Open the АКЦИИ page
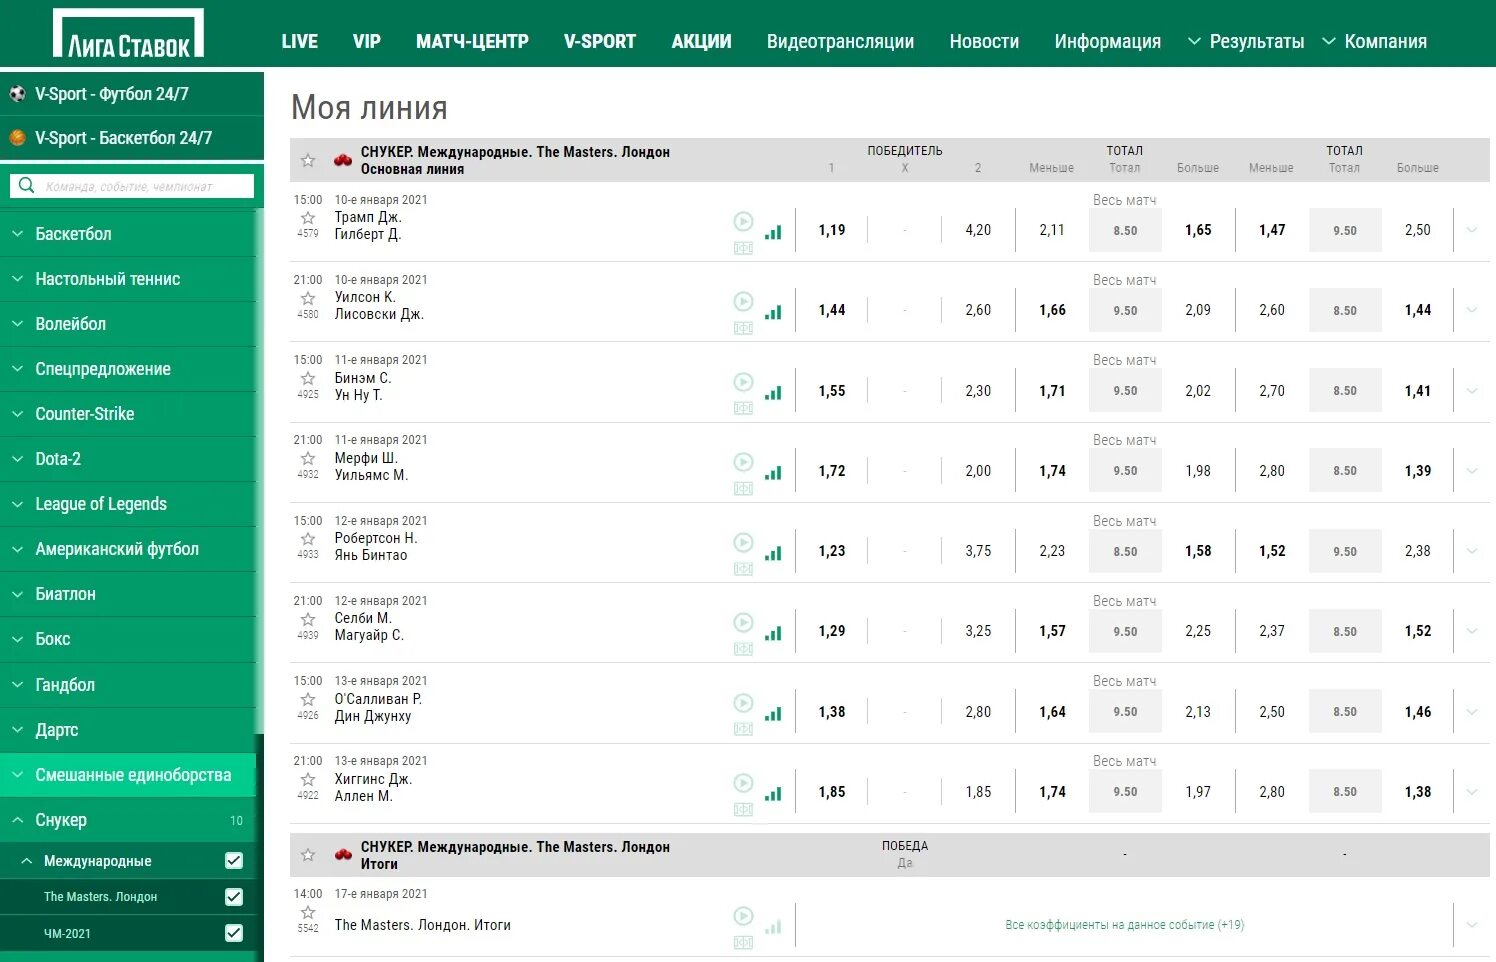Viewport: 1496px width, 962px height. point(702,41)
